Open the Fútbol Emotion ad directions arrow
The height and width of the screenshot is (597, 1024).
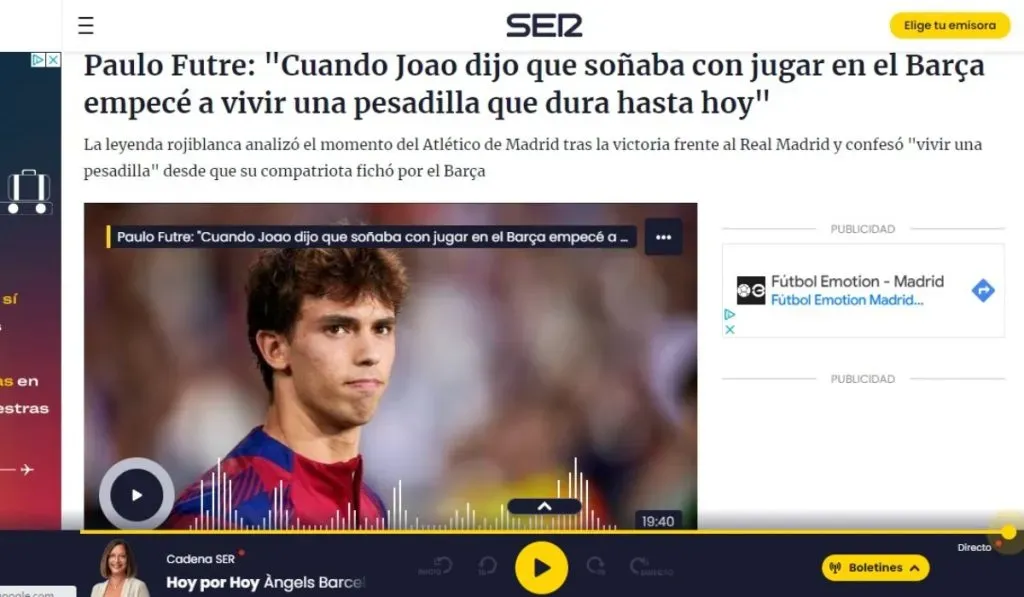click(x=983, y=290)
